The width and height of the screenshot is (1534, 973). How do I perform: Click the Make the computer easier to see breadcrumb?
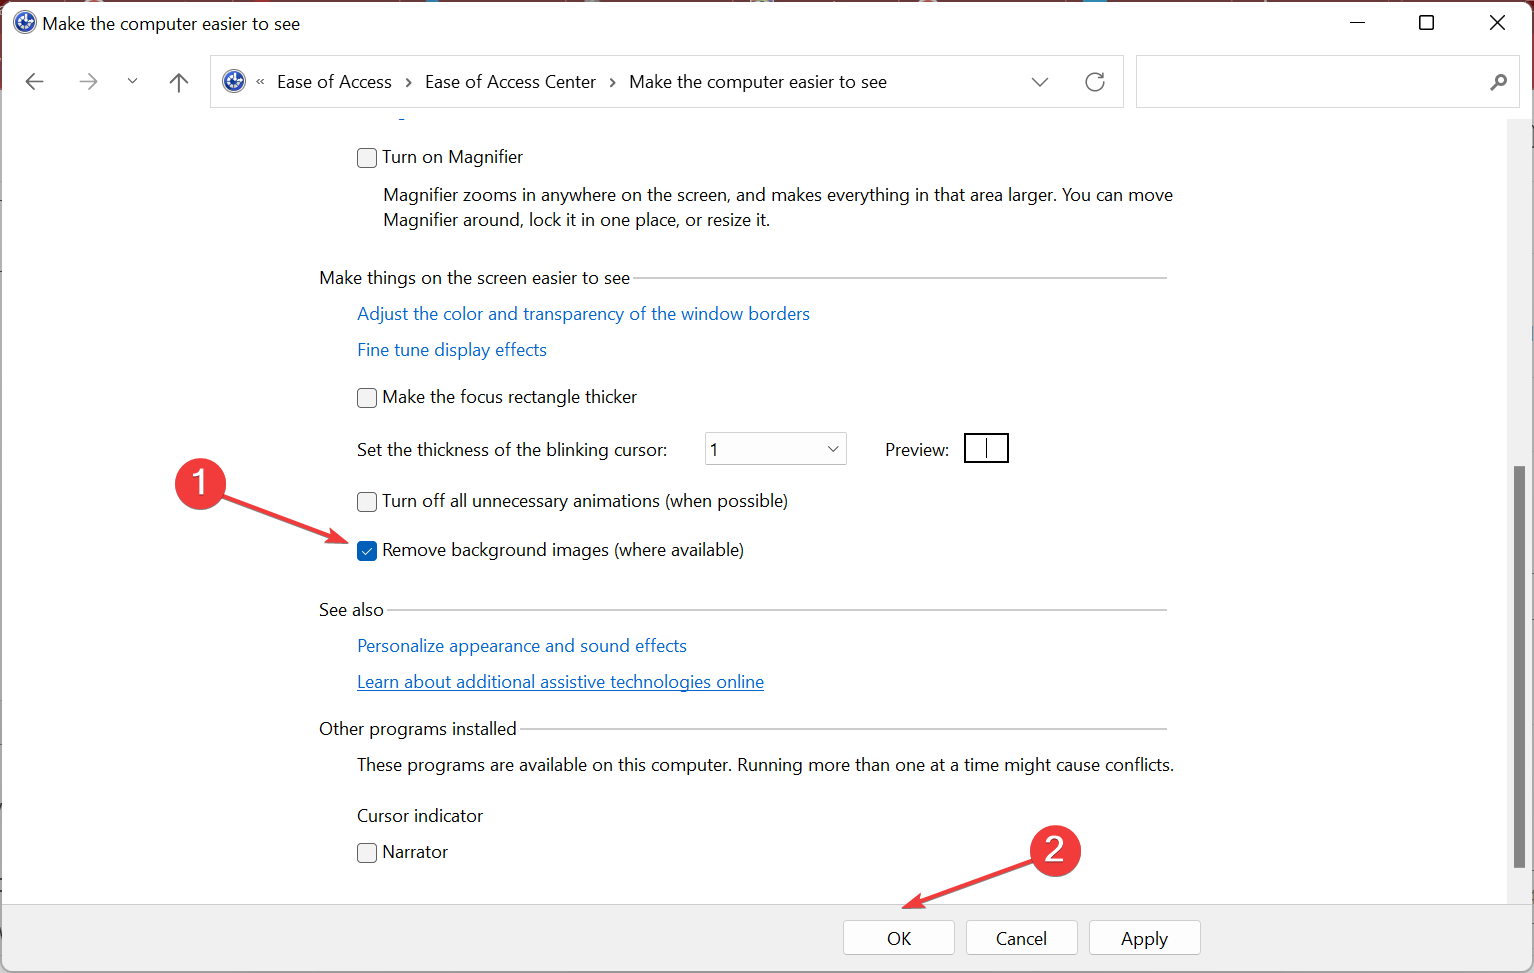click(x=758, y=82)
